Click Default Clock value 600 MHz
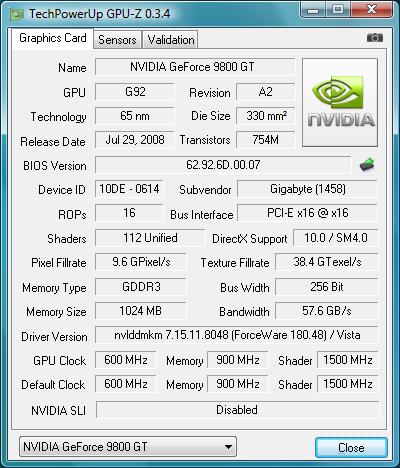This screenshot has height=468, width=400. click(126, 384)
